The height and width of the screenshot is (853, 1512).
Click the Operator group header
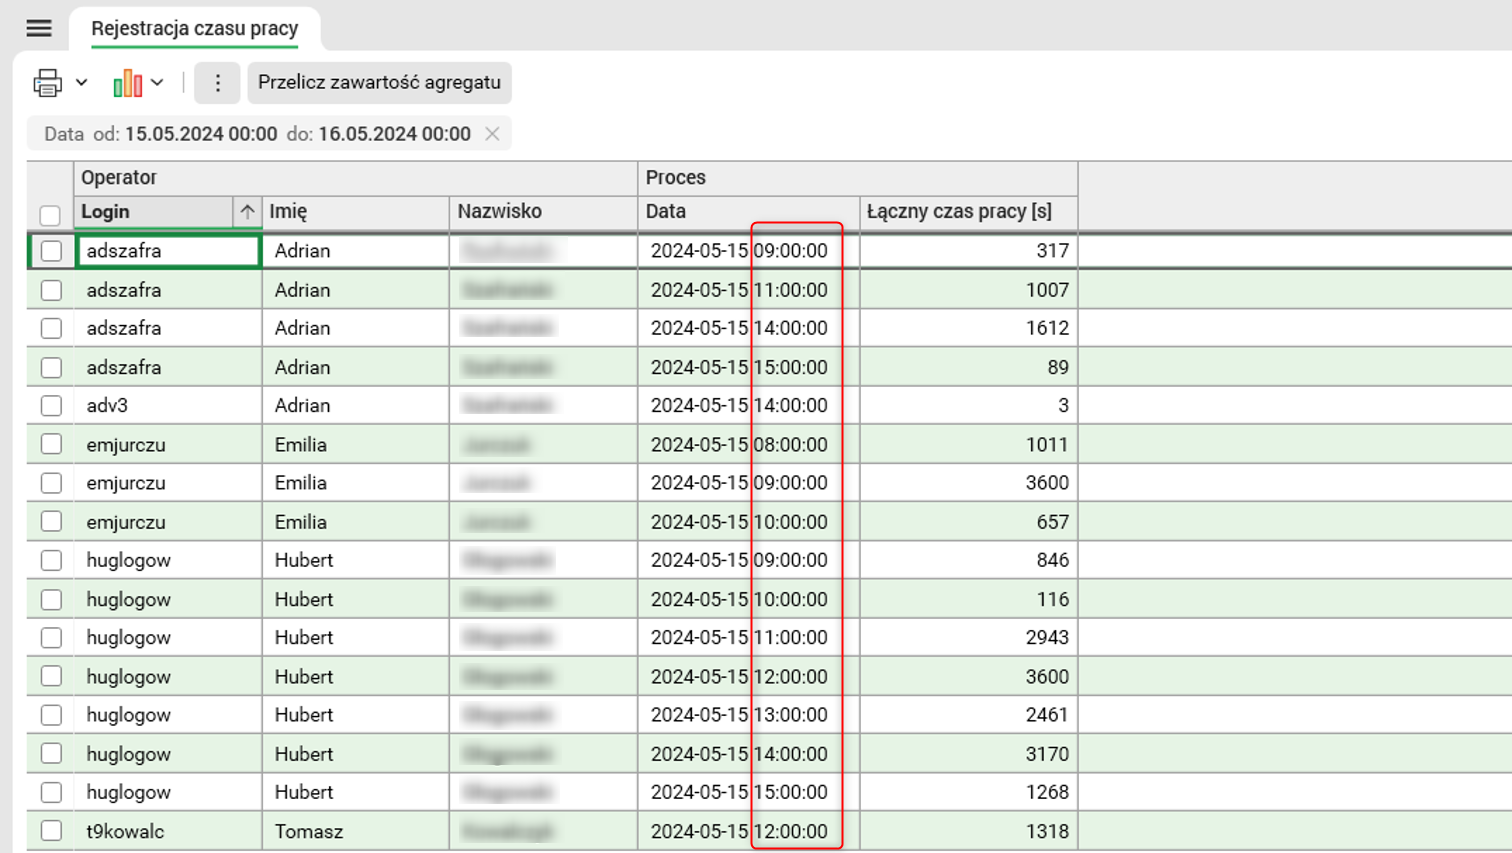355,178
